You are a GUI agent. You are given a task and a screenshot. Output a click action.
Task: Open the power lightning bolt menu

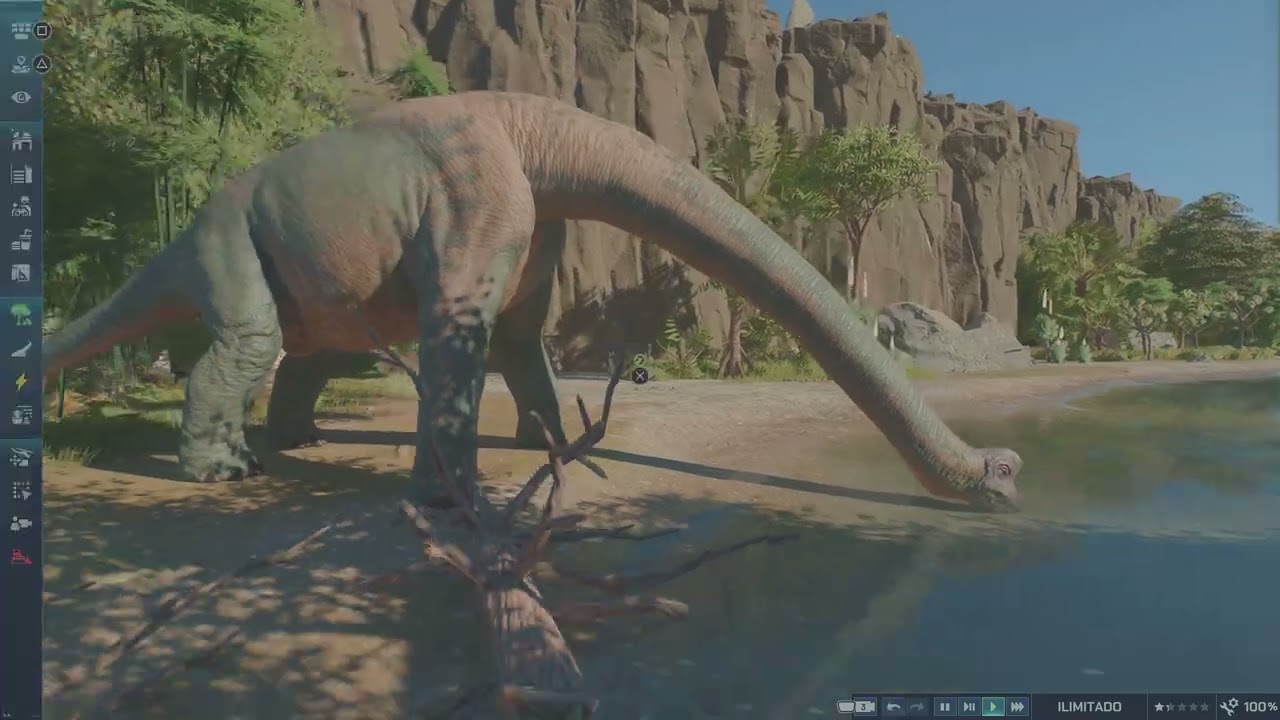click(x=21, y=381)
